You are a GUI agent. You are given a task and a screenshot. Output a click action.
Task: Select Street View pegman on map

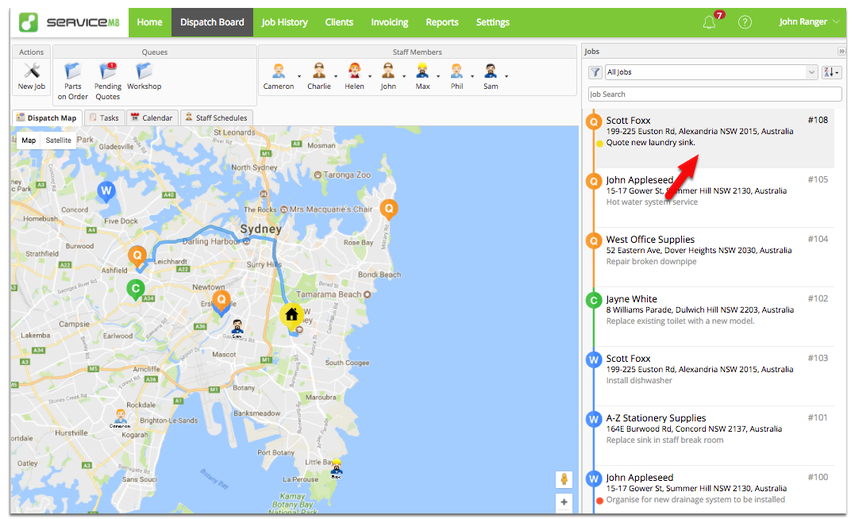coord(564,479)
